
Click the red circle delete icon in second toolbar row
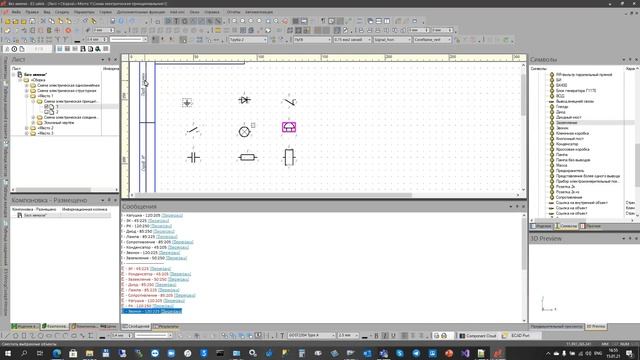(68, 30)
